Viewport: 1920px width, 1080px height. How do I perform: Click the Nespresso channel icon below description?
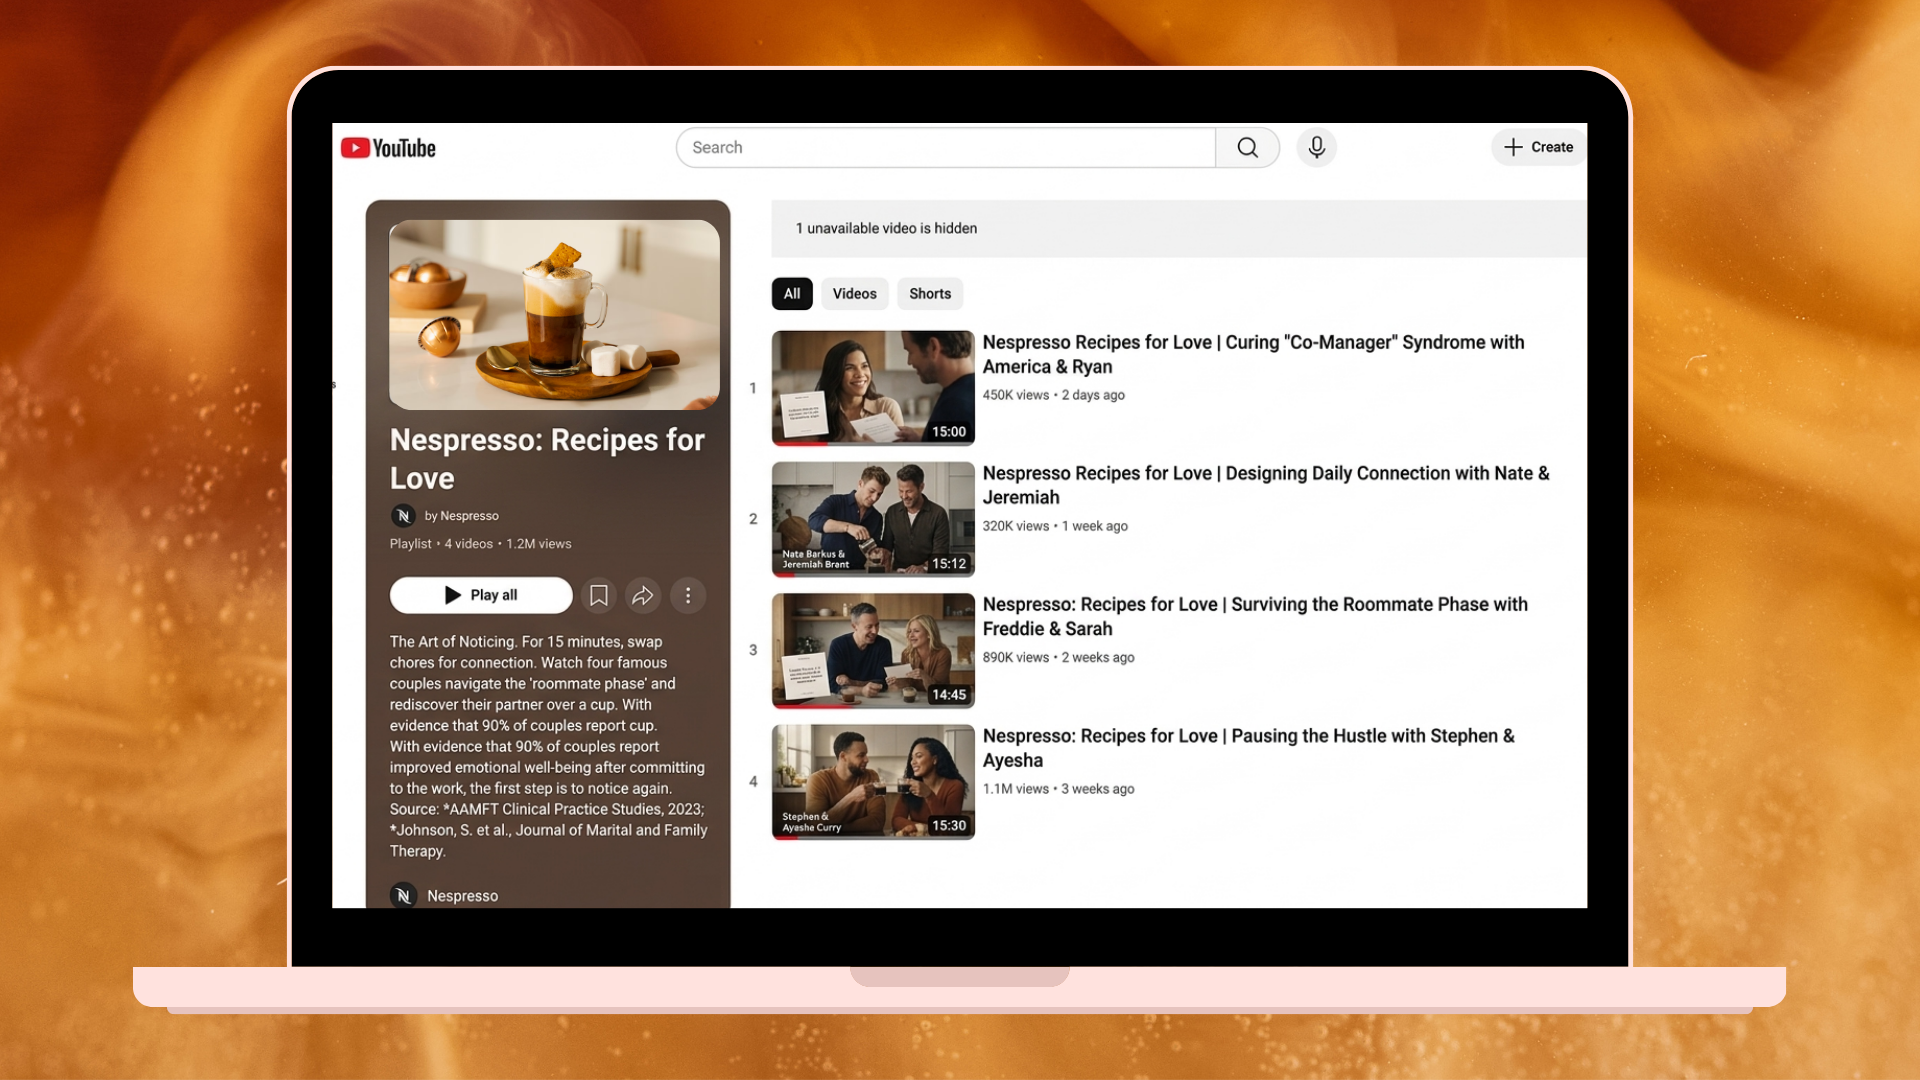(403, 896)
